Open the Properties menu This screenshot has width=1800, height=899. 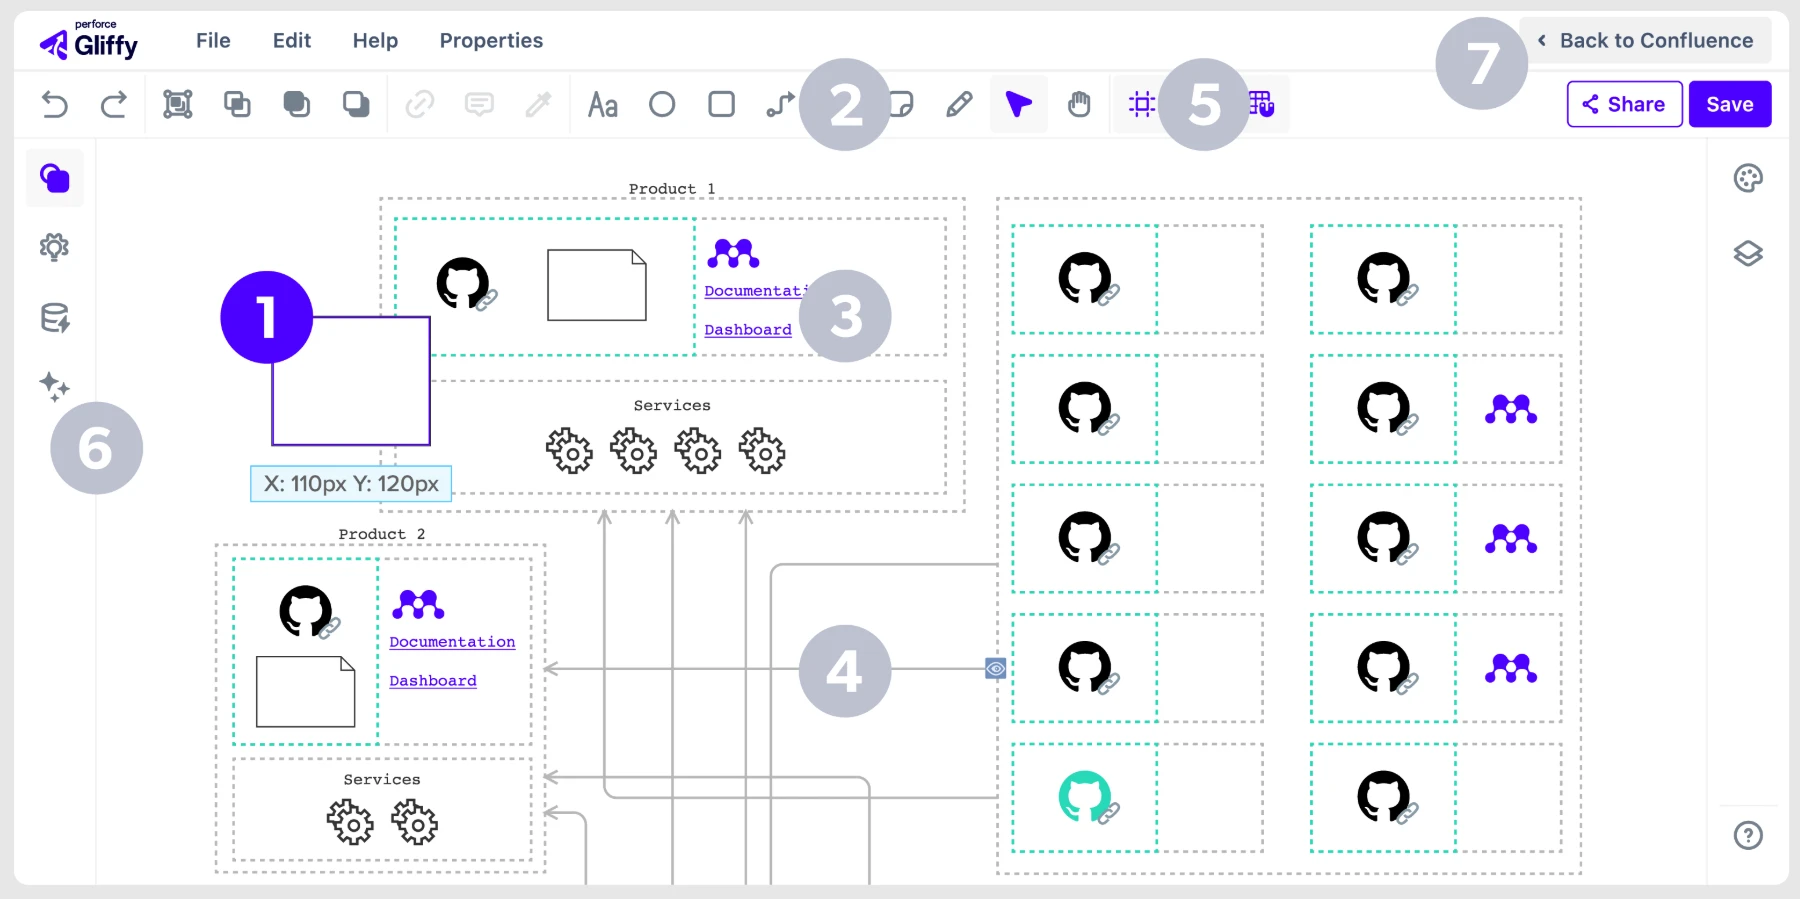[491, 41]
